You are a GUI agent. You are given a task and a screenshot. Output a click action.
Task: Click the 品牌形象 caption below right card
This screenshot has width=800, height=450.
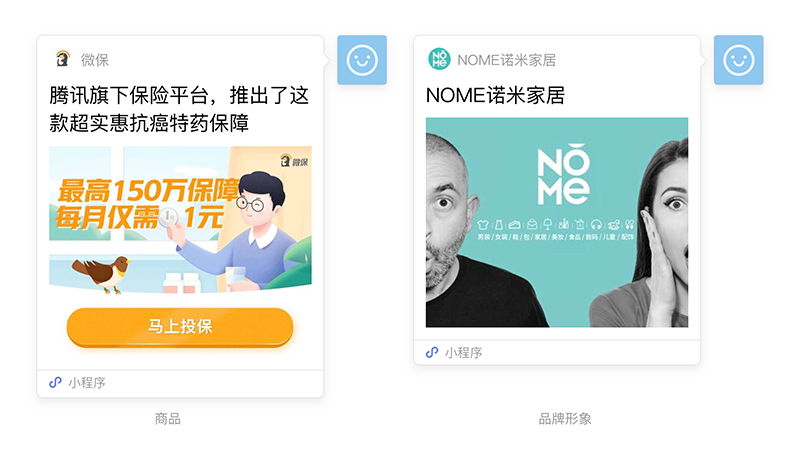[565, 419]
